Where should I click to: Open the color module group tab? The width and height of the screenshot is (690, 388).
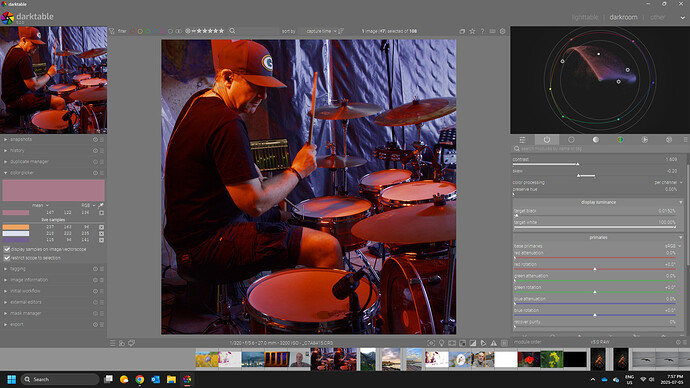pyautogui.click(x=620, y=139)
